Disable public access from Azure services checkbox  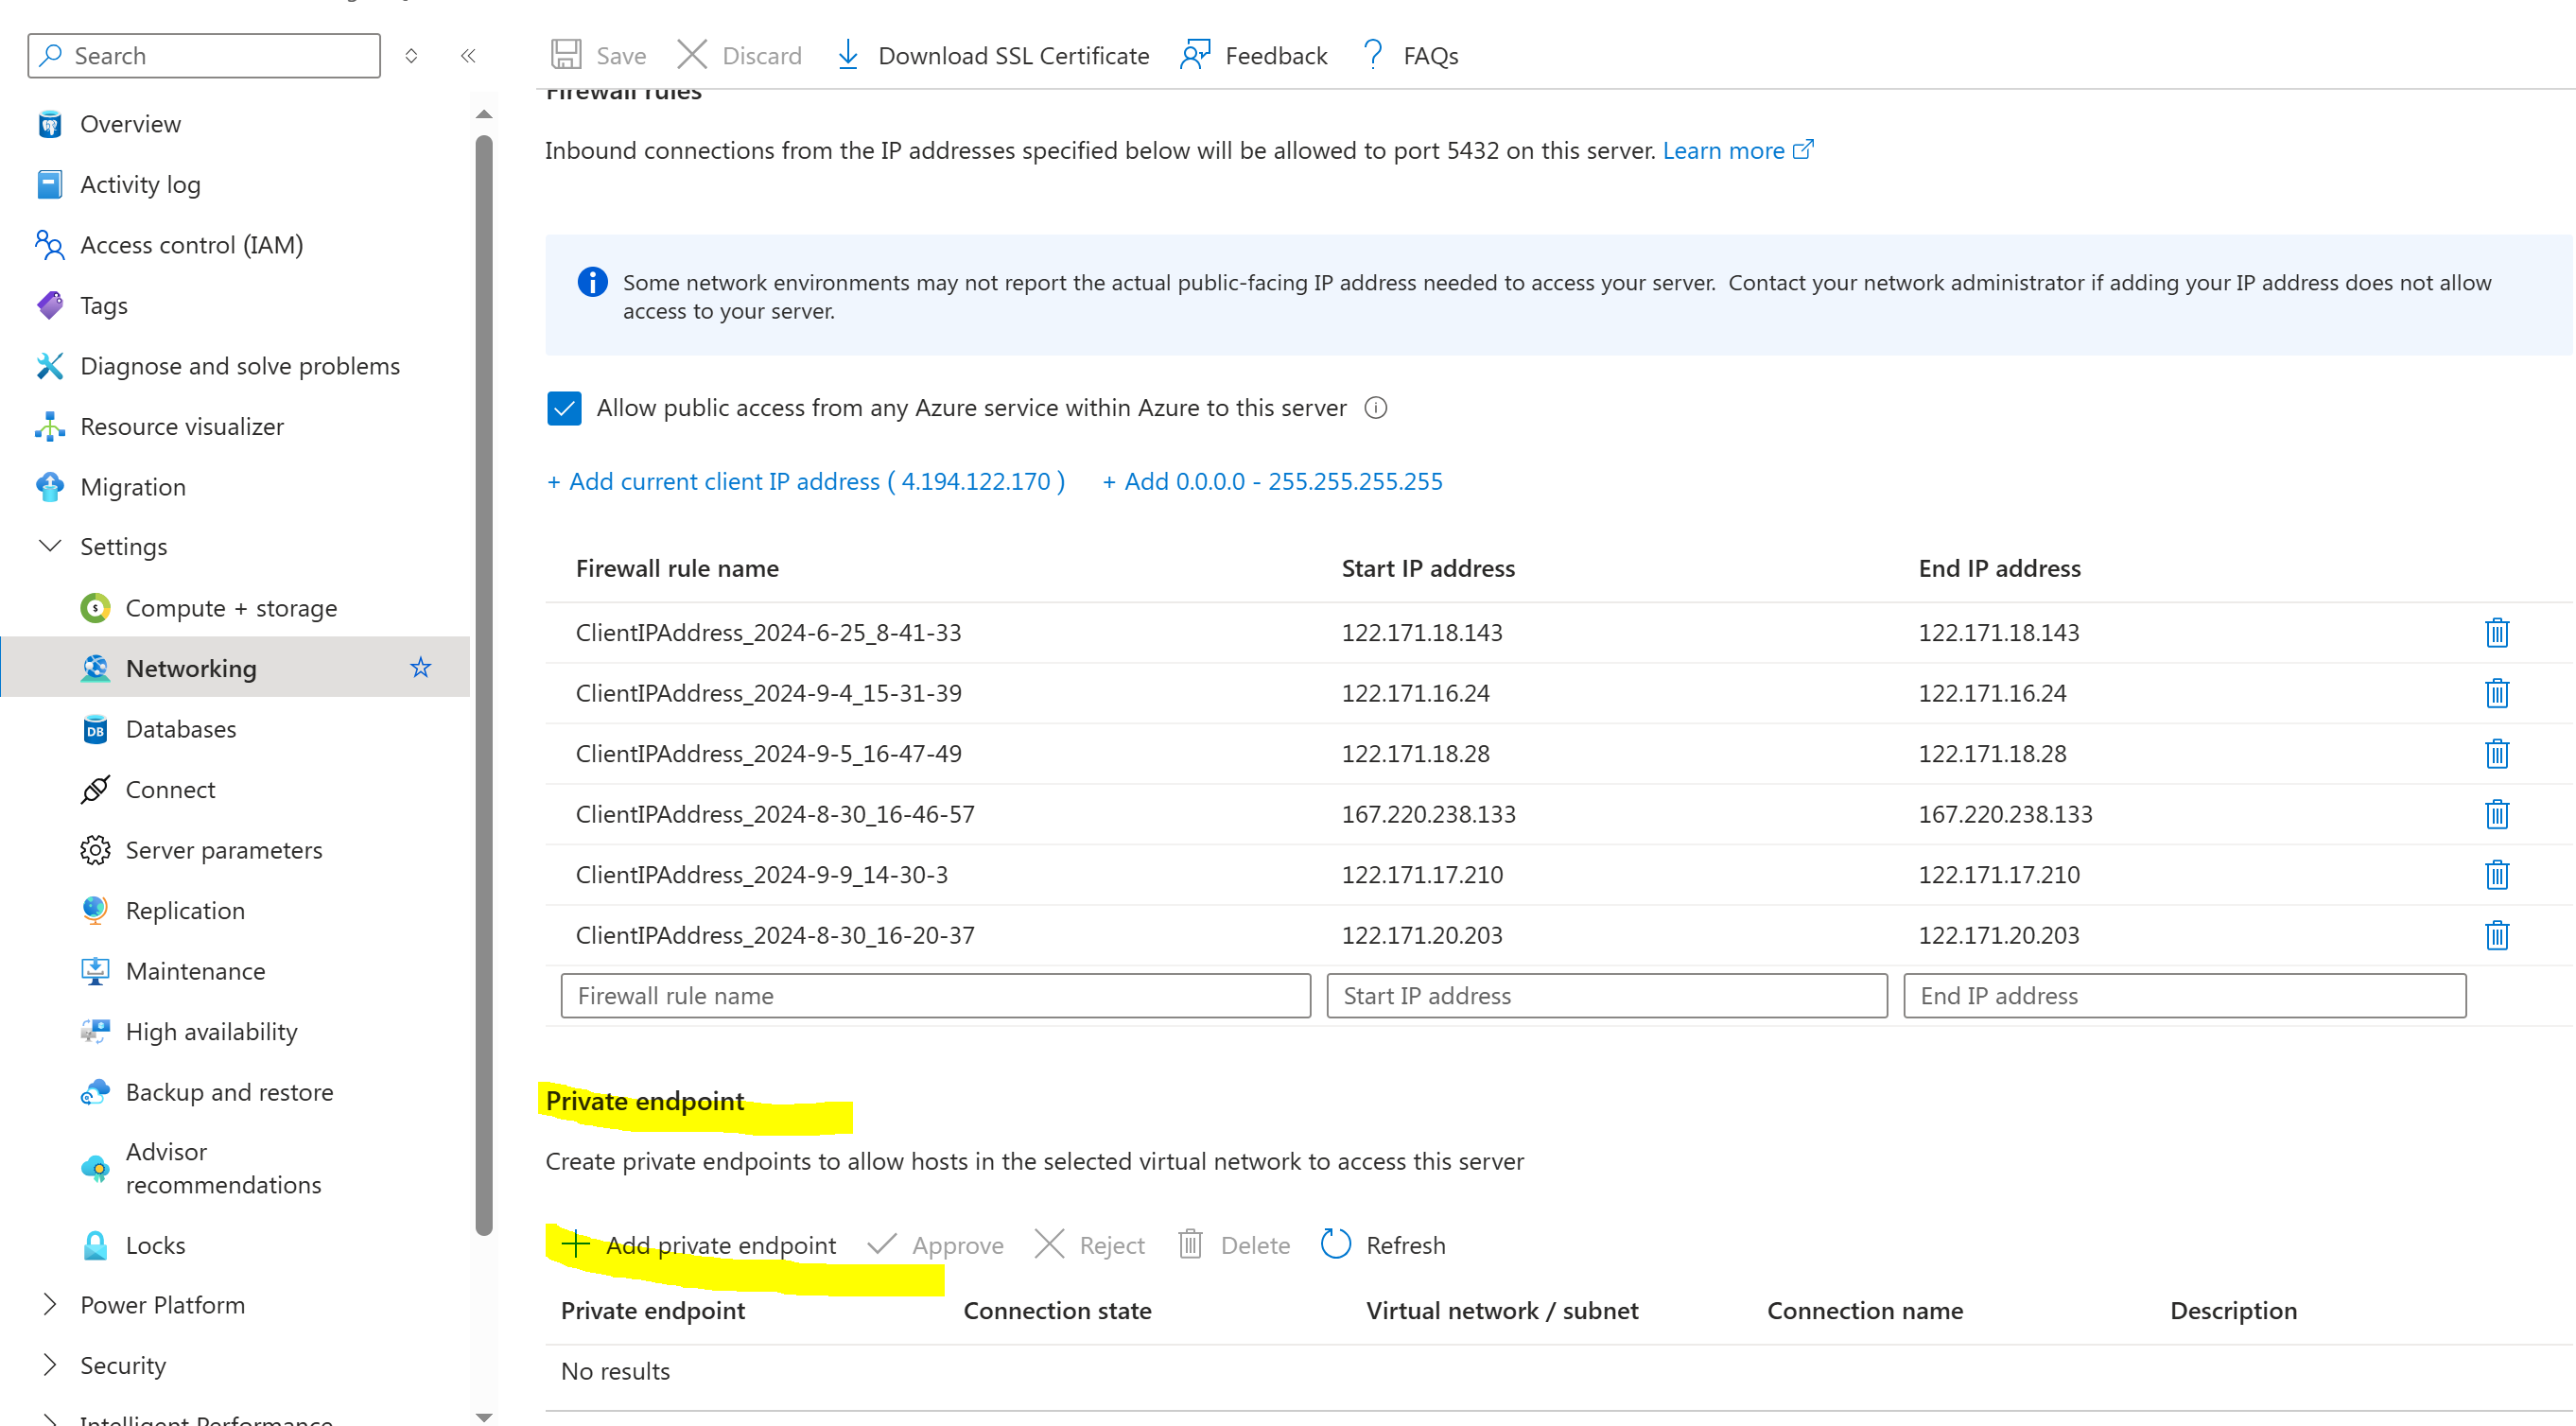click(564, 408)
